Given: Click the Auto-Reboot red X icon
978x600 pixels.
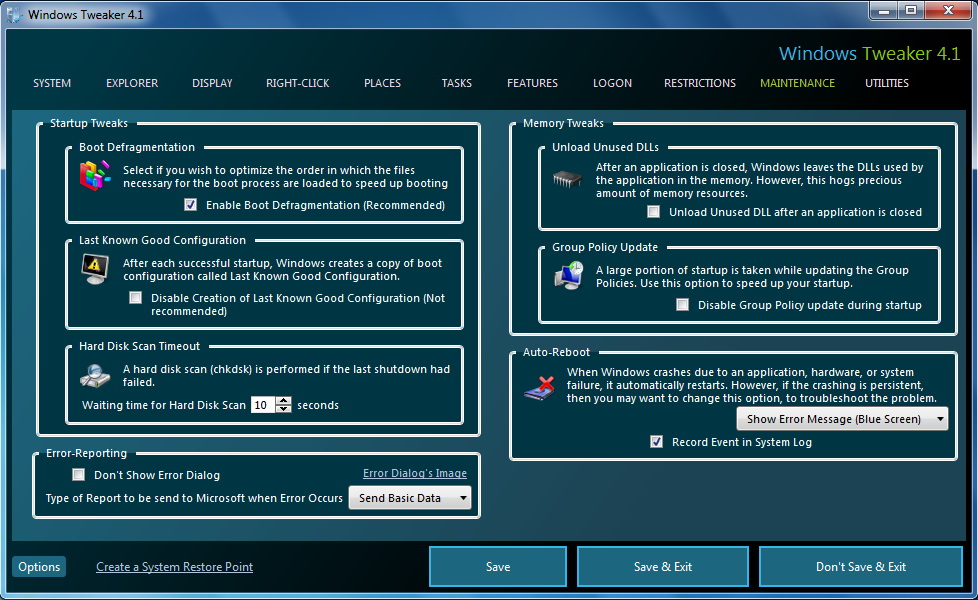Looking at the screenshot, I should 538,387.
